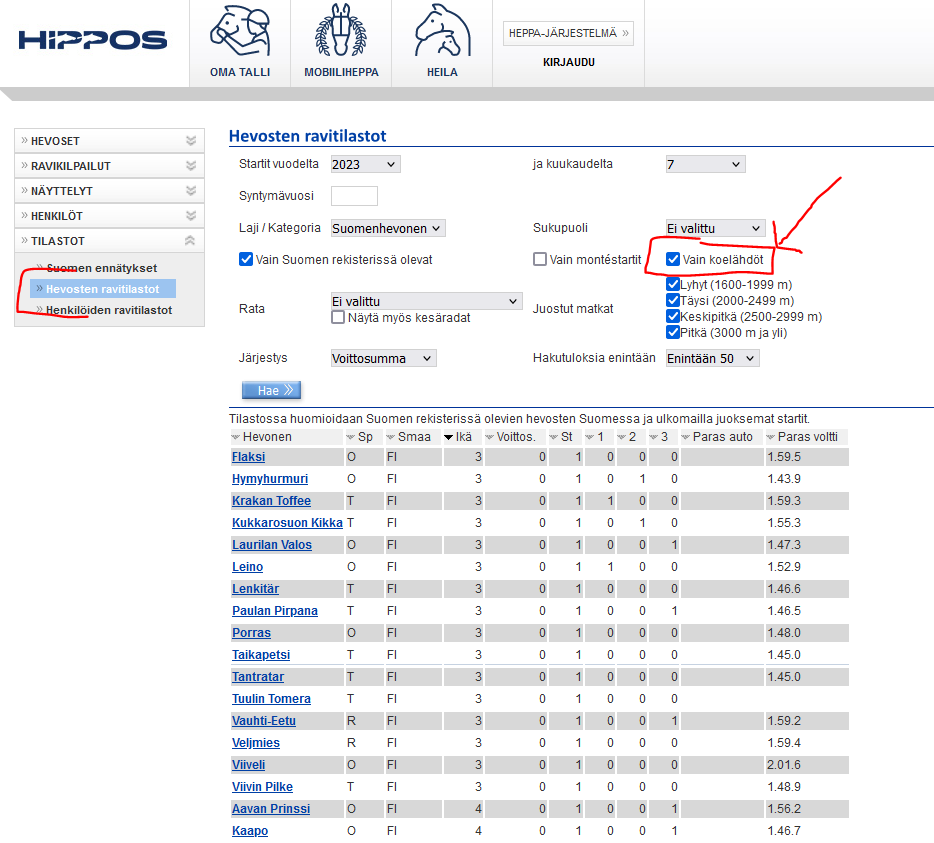
Task: Click the Syntymävuosi input field
Action: pos(354,195)
